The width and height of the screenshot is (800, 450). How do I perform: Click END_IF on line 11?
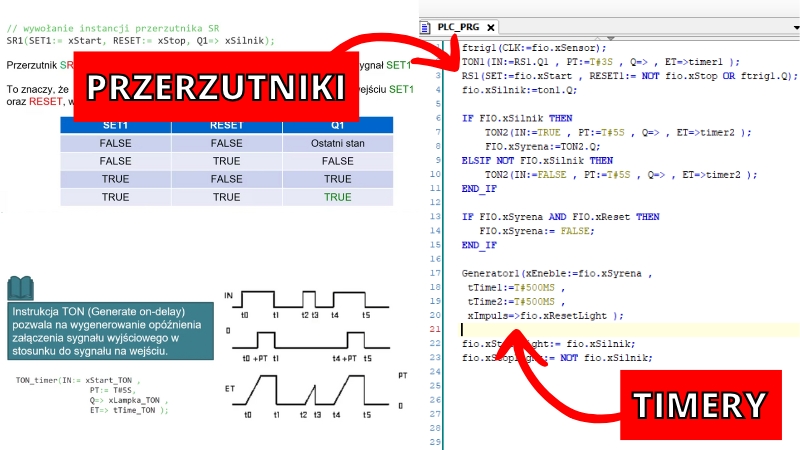479,189
